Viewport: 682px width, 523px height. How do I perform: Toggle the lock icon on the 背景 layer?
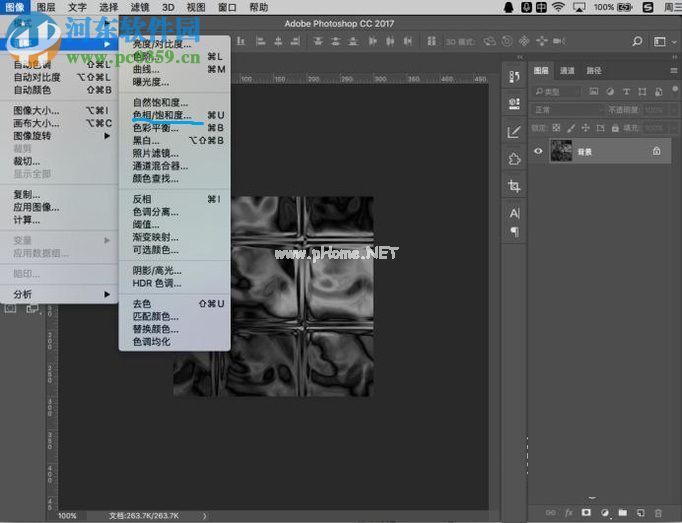656,151
